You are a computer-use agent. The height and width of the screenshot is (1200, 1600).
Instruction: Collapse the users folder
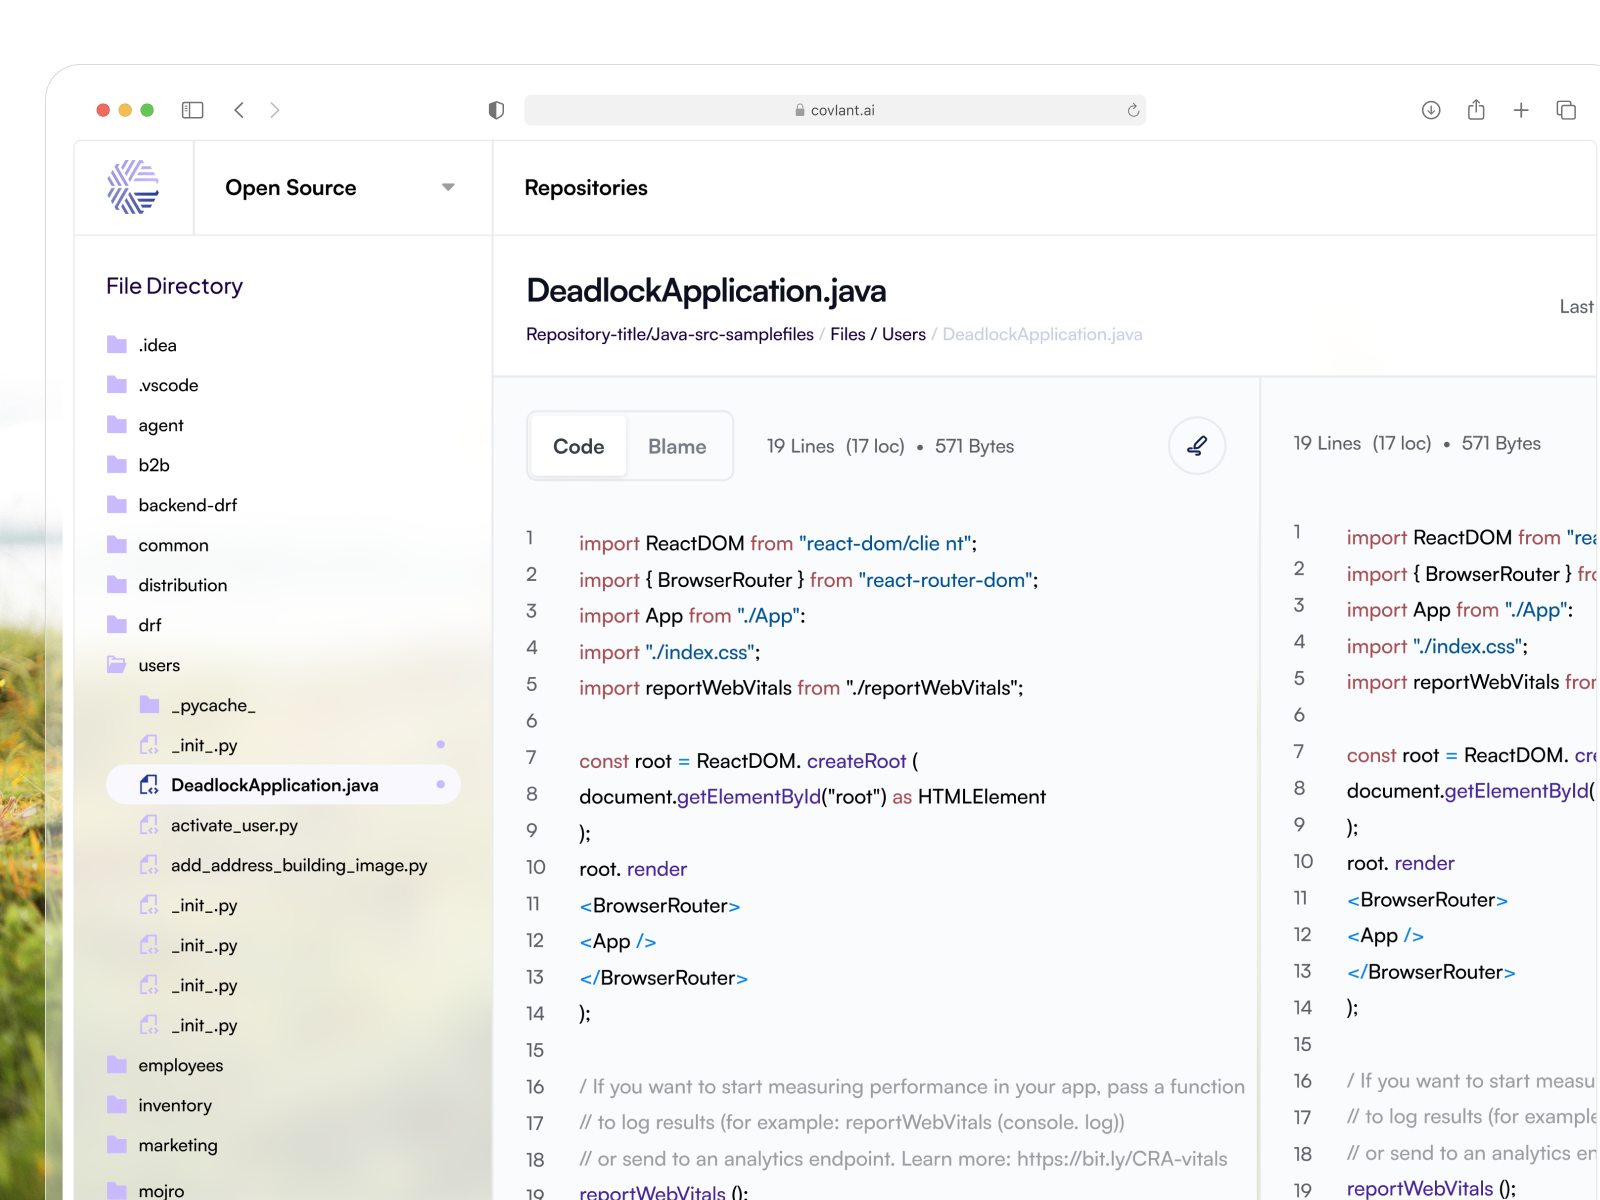[159, 665]
